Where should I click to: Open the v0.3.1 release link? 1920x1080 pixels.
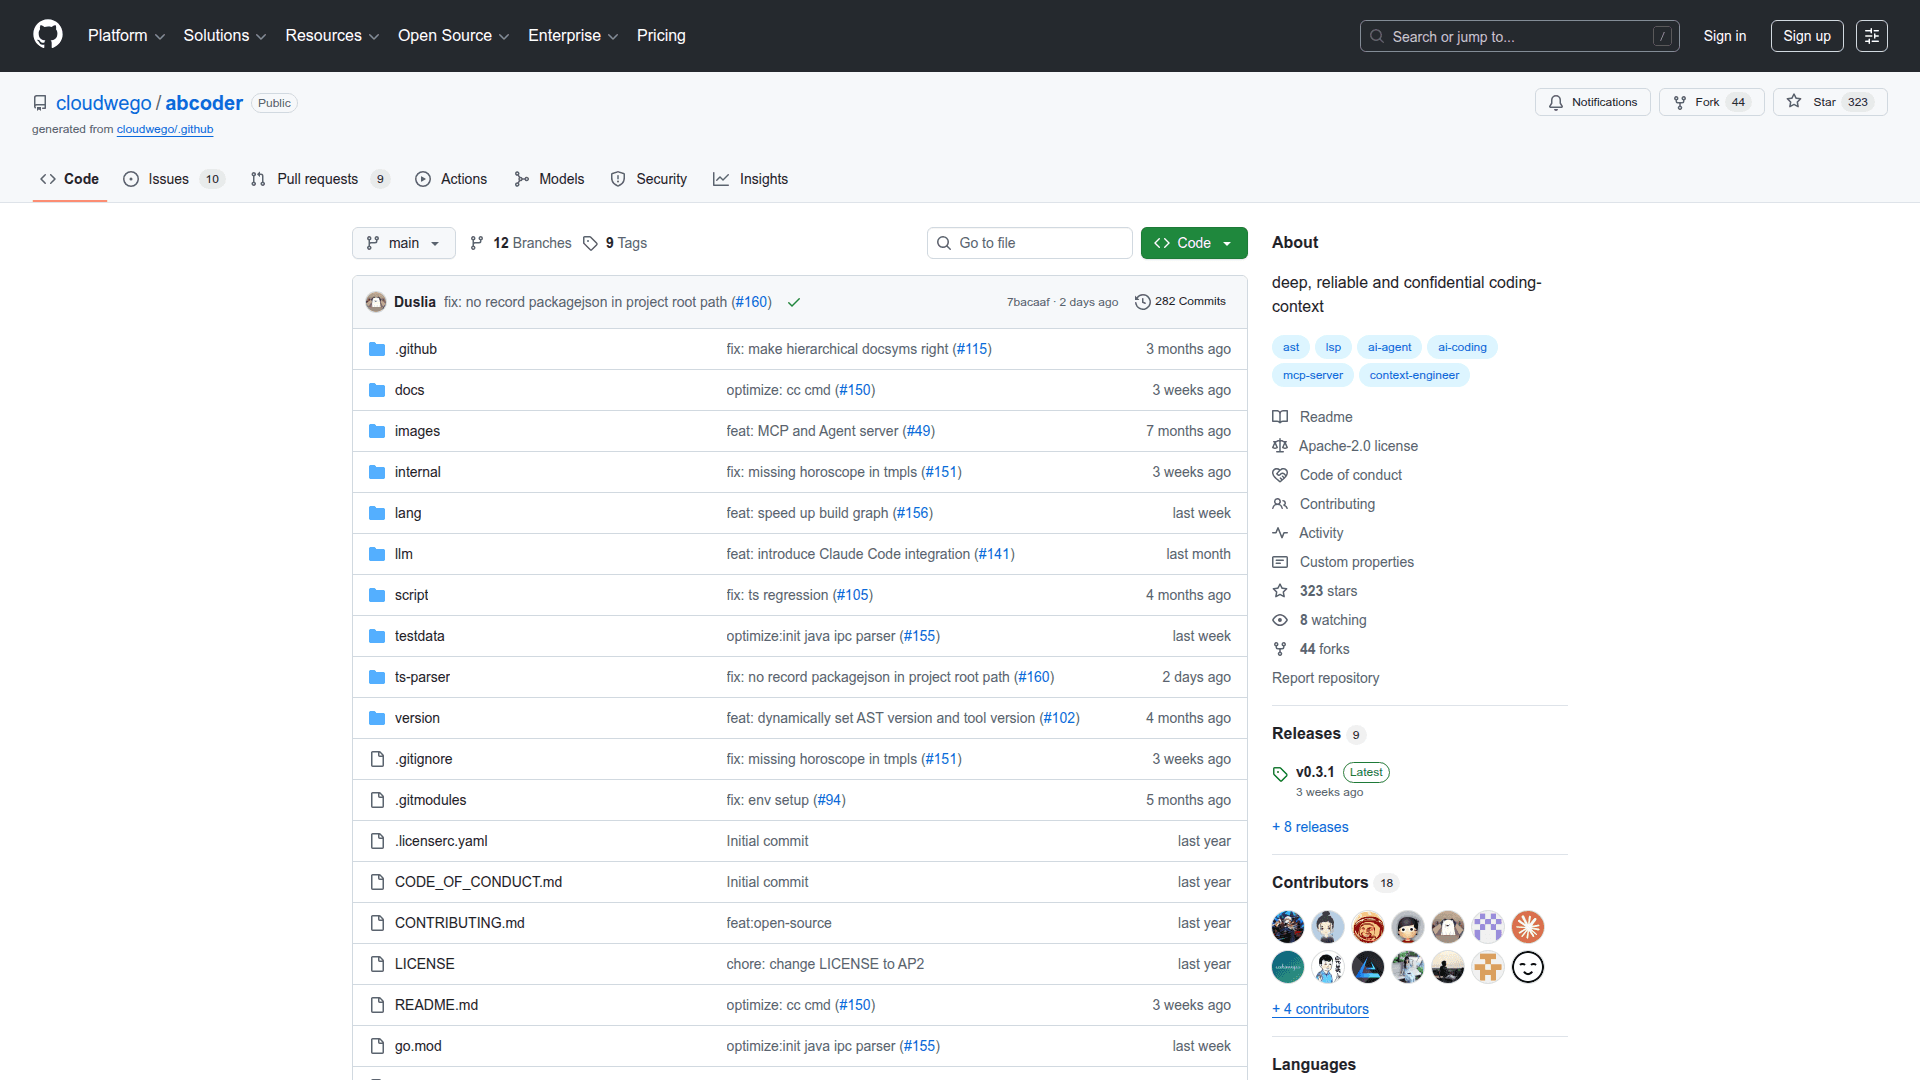[1313, 771]
